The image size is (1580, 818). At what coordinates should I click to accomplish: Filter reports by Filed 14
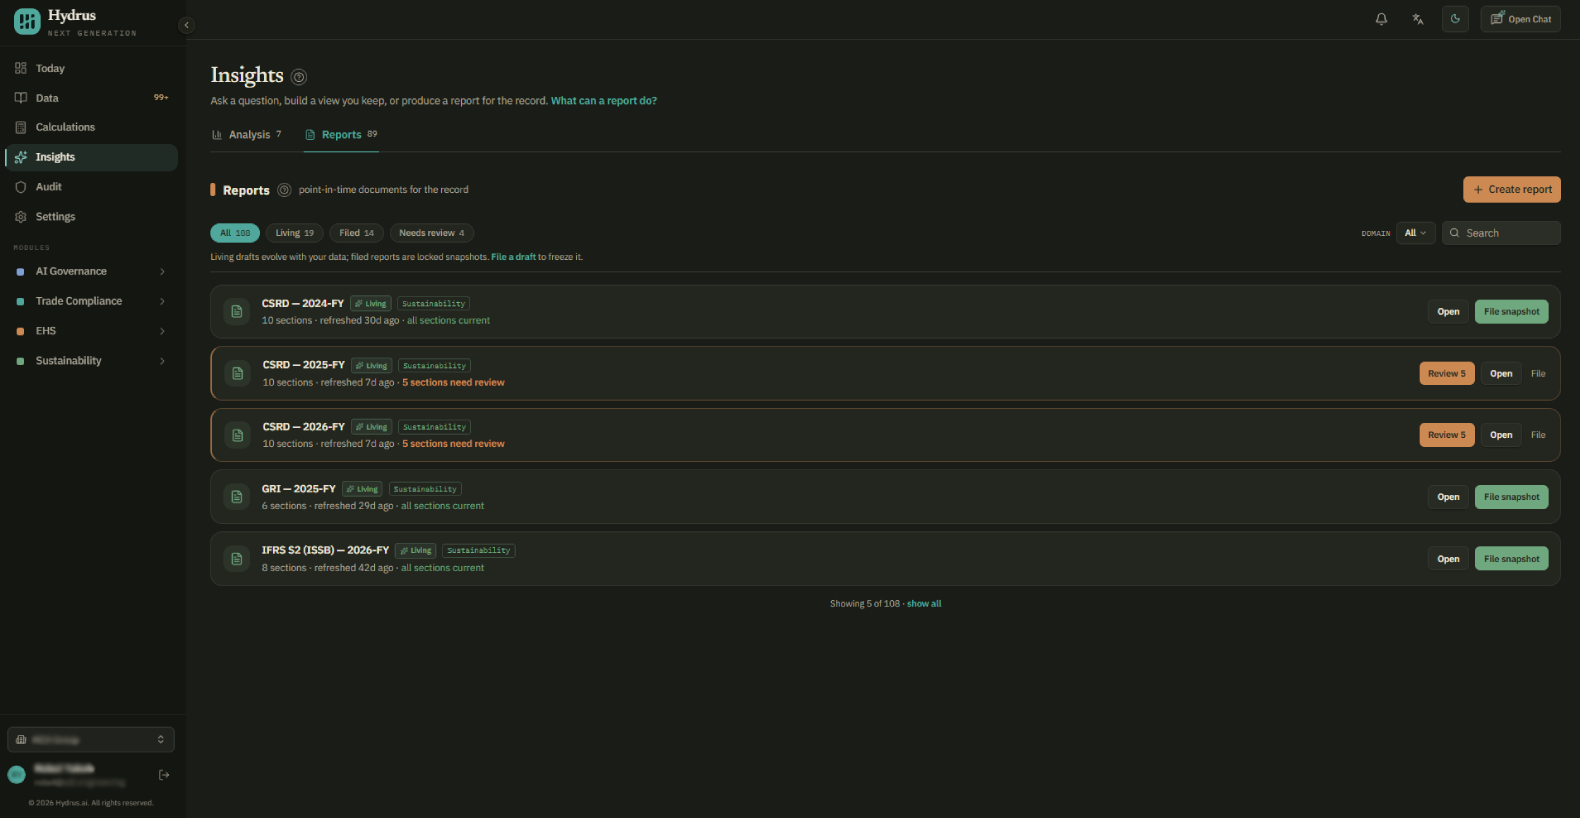pyautogui.click(x=356, y=233)
